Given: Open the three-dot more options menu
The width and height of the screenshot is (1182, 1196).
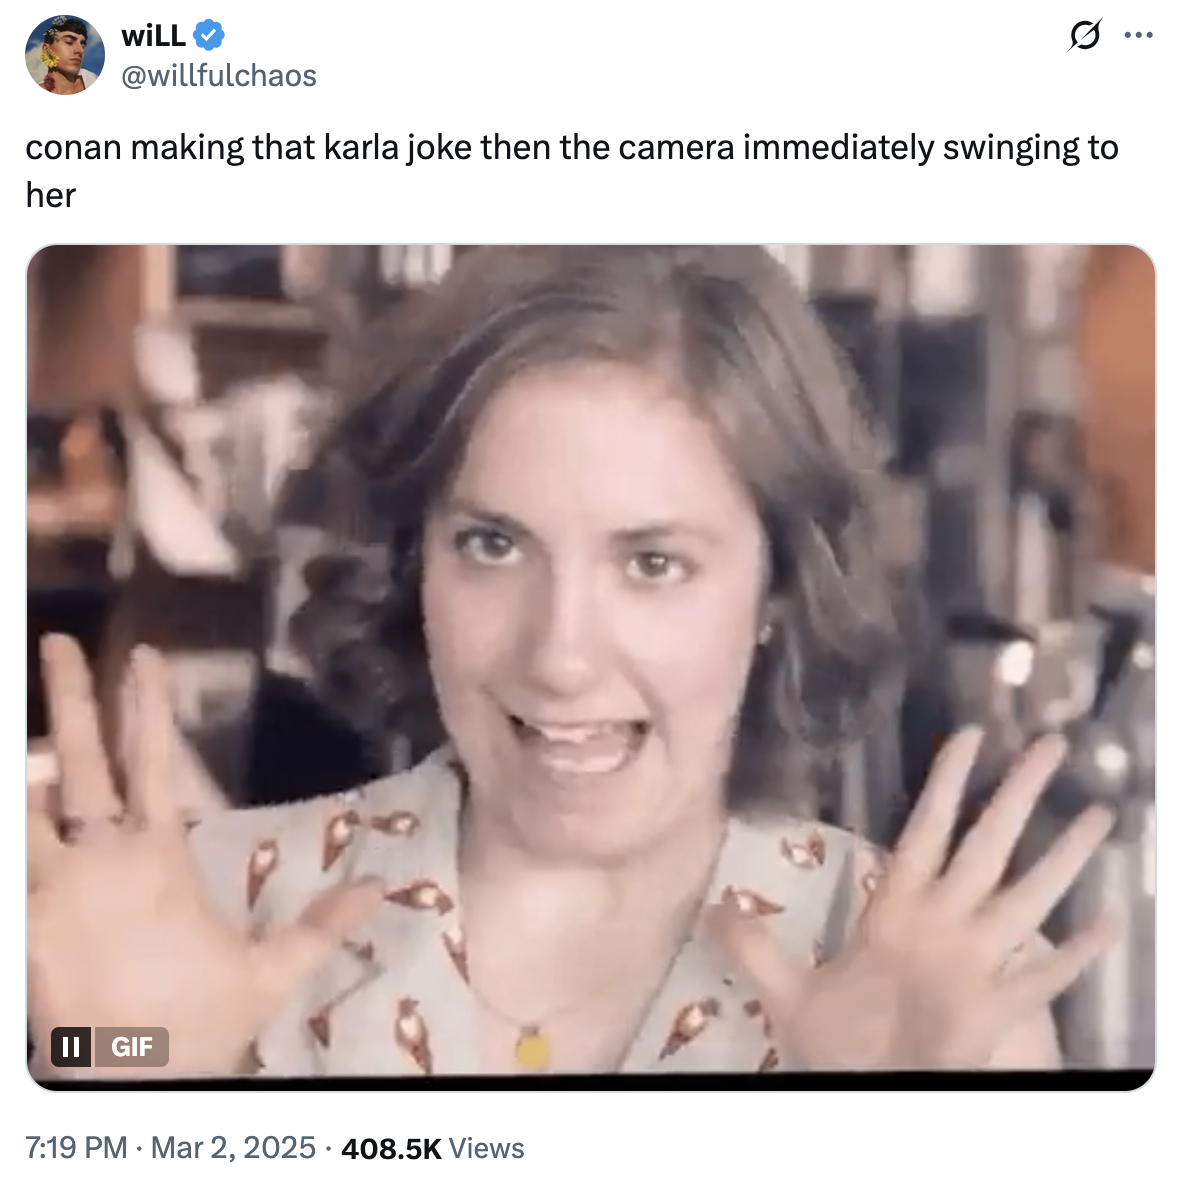Looking at the screenshot, I should 1138,36.
